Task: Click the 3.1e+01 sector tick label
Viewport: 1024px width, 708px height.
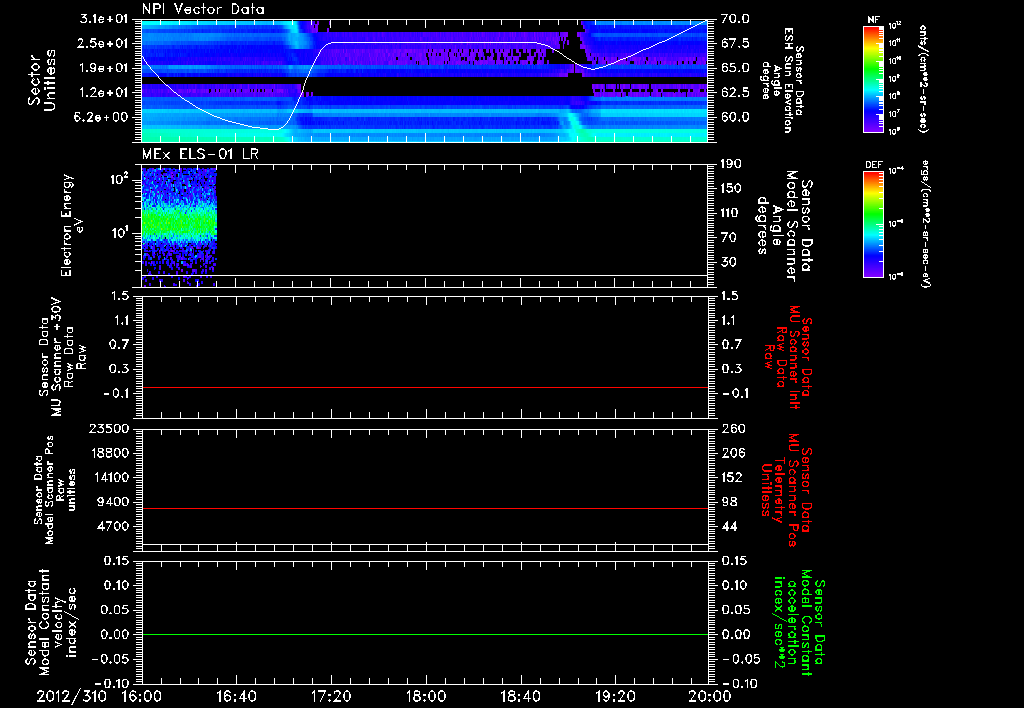Action: click(104, 19)
